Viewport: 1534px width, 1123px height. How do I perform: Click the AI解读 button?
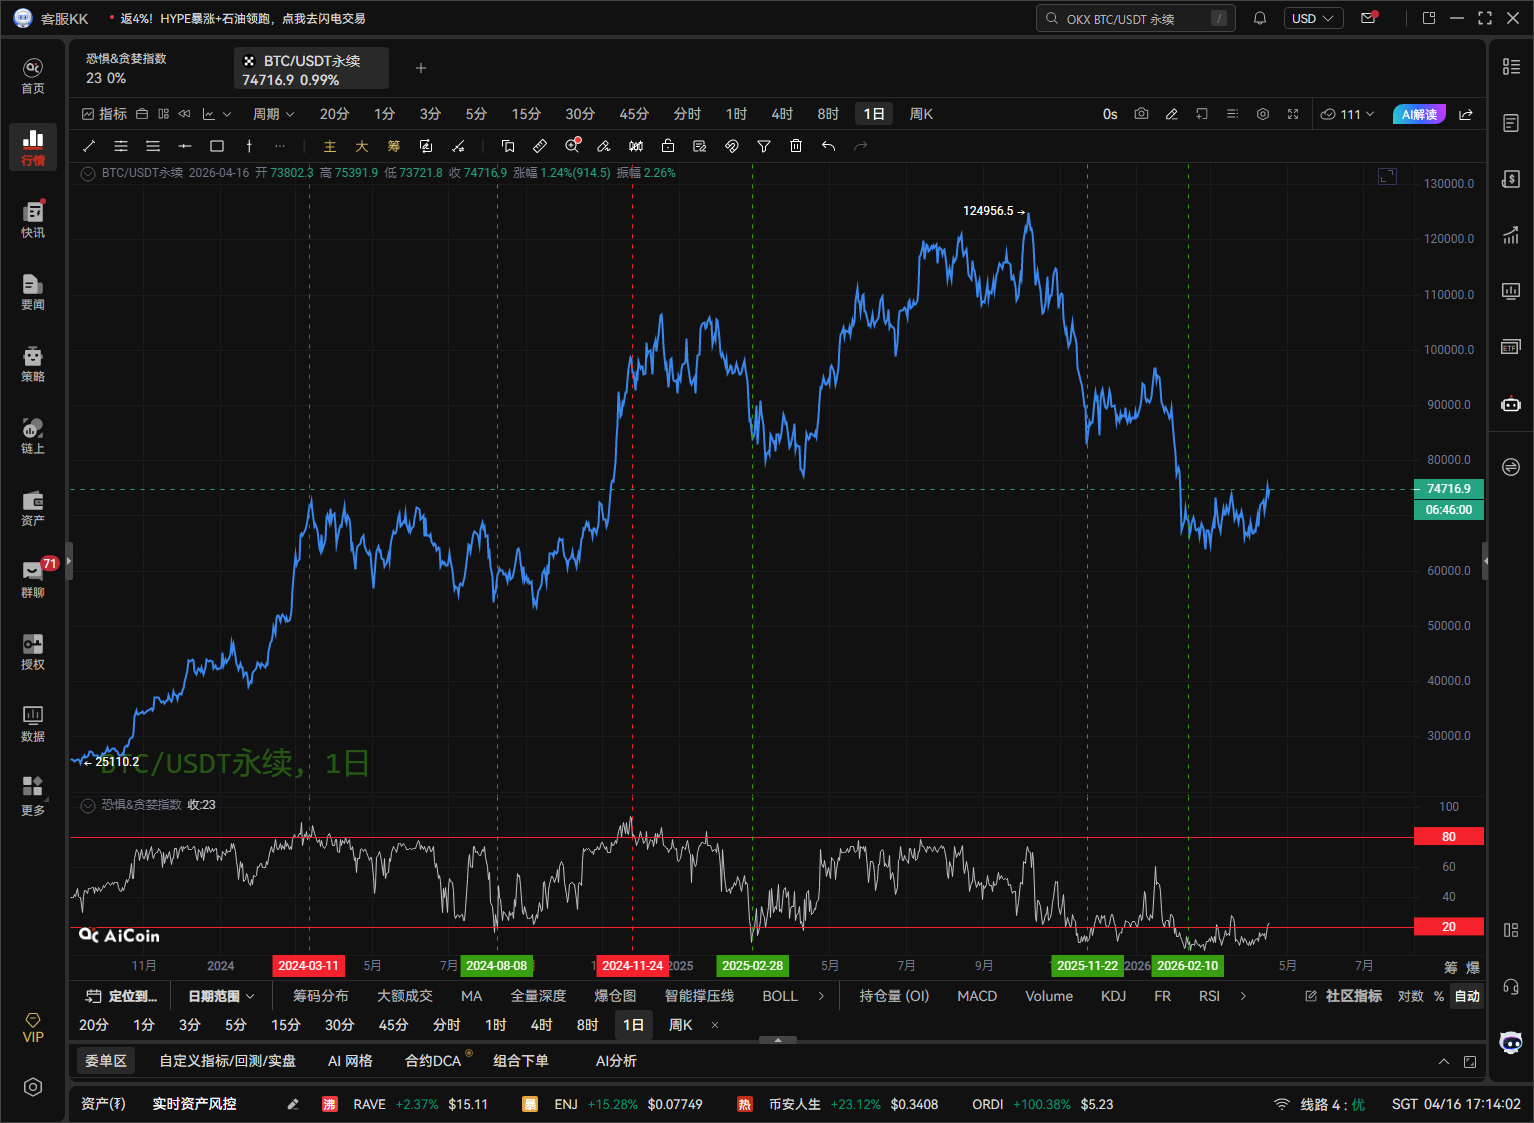tap(1419, 114)
